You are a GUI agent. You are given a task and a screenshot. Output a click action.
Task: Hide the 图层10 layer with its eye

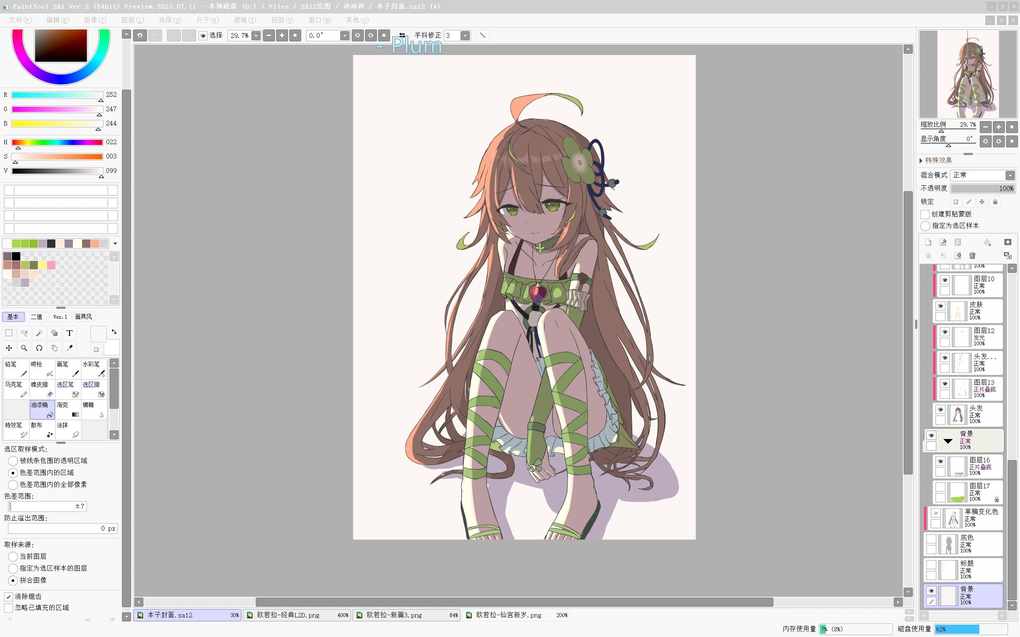coord(945,280)
